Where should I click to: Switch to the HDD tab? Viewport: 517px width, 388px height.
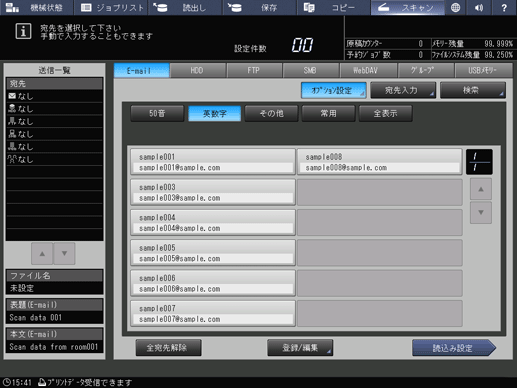tap(198, 70)
